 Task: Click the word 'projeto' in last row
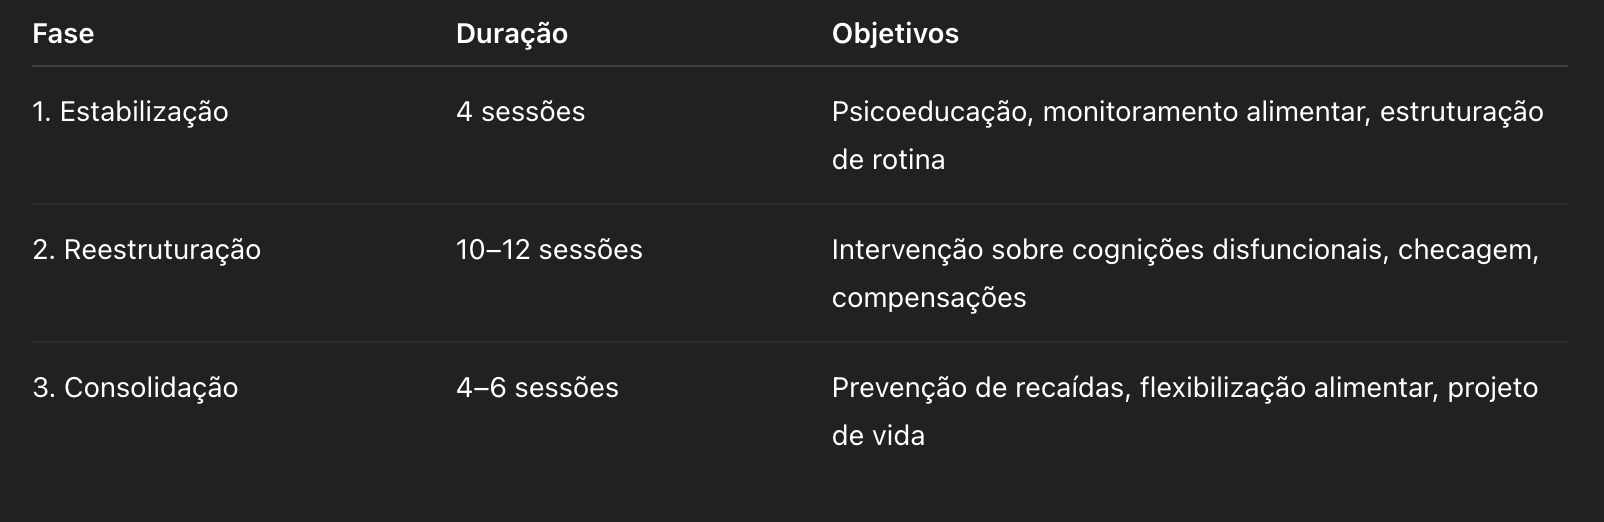[x=1493, y=387]
